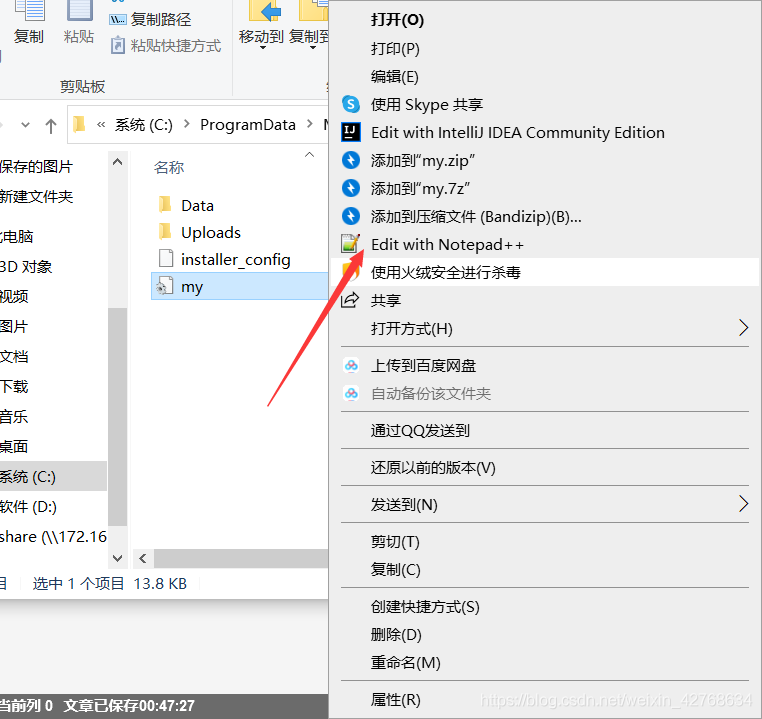This screenshot has width=762, height=719.
Task: Select 打开(O) from context menu
Action: click(397, 20)
